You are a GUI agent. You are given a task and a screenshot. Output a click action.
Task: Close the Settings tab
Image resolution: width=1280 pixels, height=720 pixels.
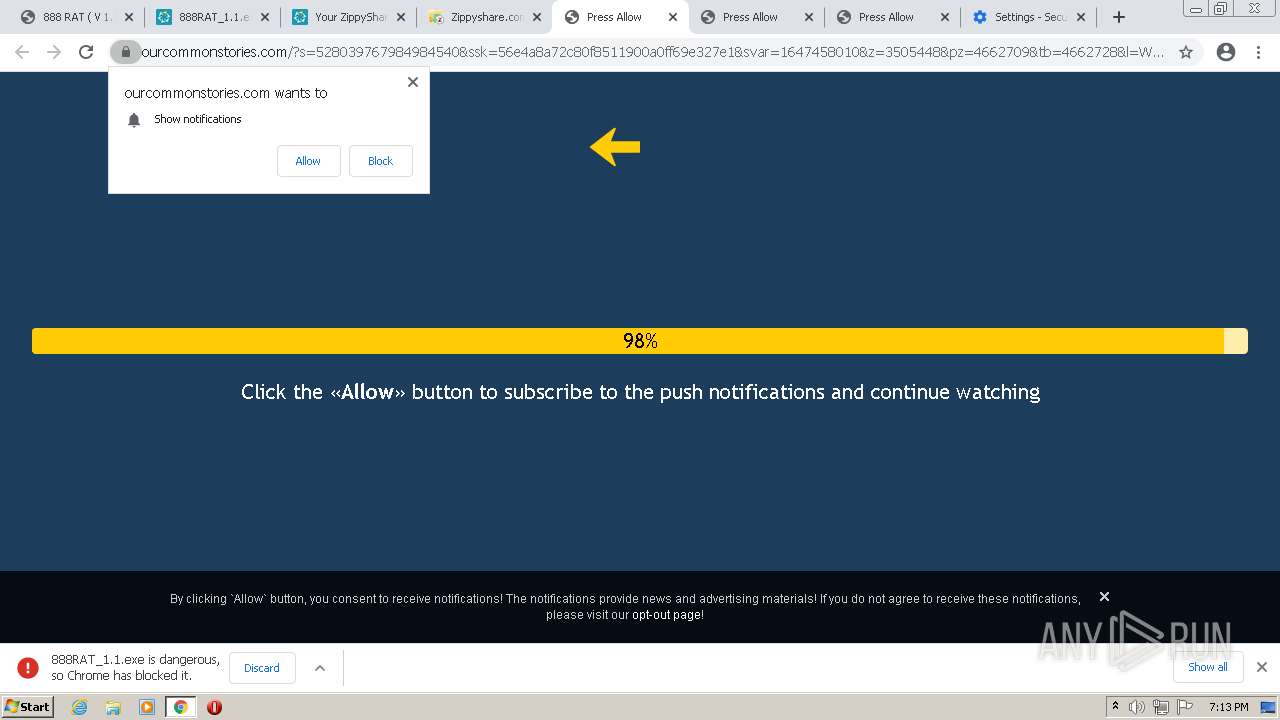pyautogui.click(x=1081, y=17)
